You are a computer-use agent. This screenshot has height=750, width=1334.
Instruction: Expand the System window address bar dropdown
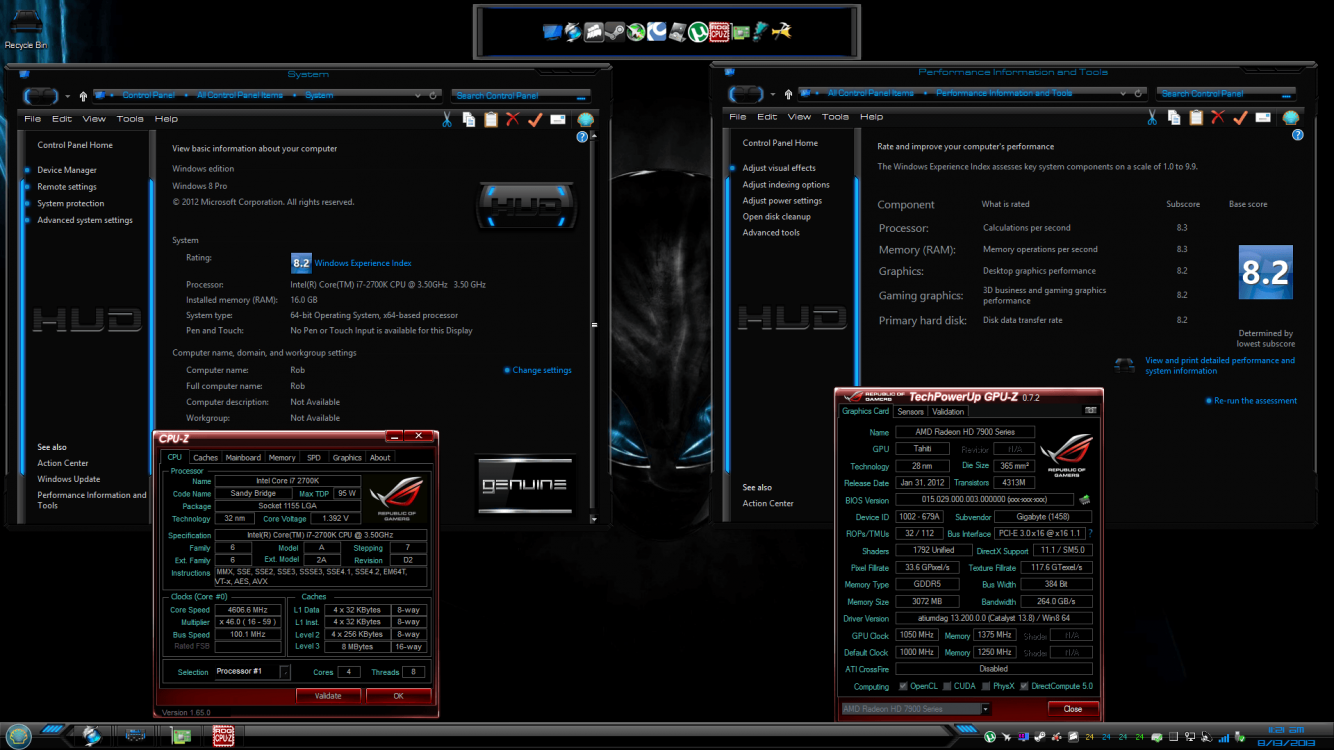[417, 96]
